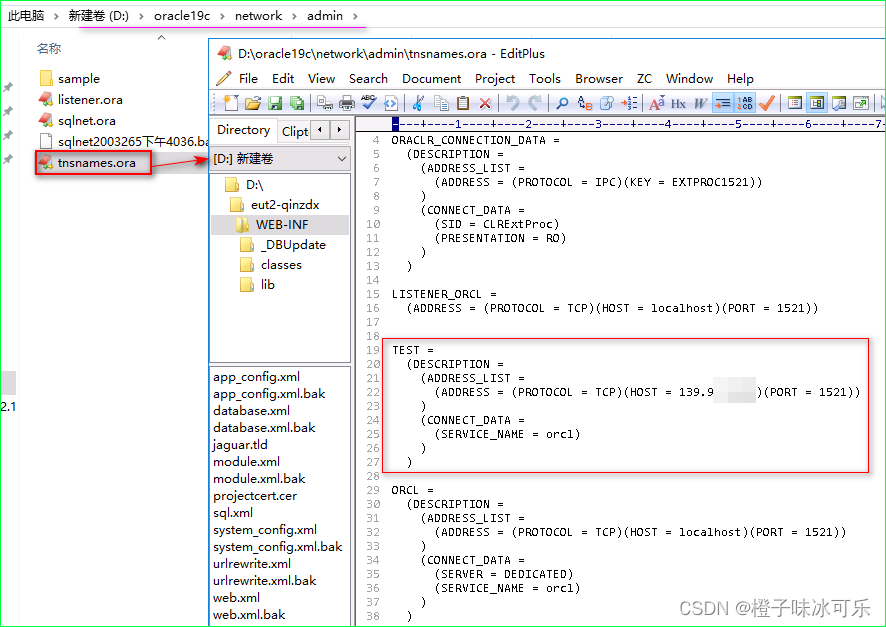Click the Find magnifier icon
This screenshot has width=886, height=627.
click(x=562, y=103)
